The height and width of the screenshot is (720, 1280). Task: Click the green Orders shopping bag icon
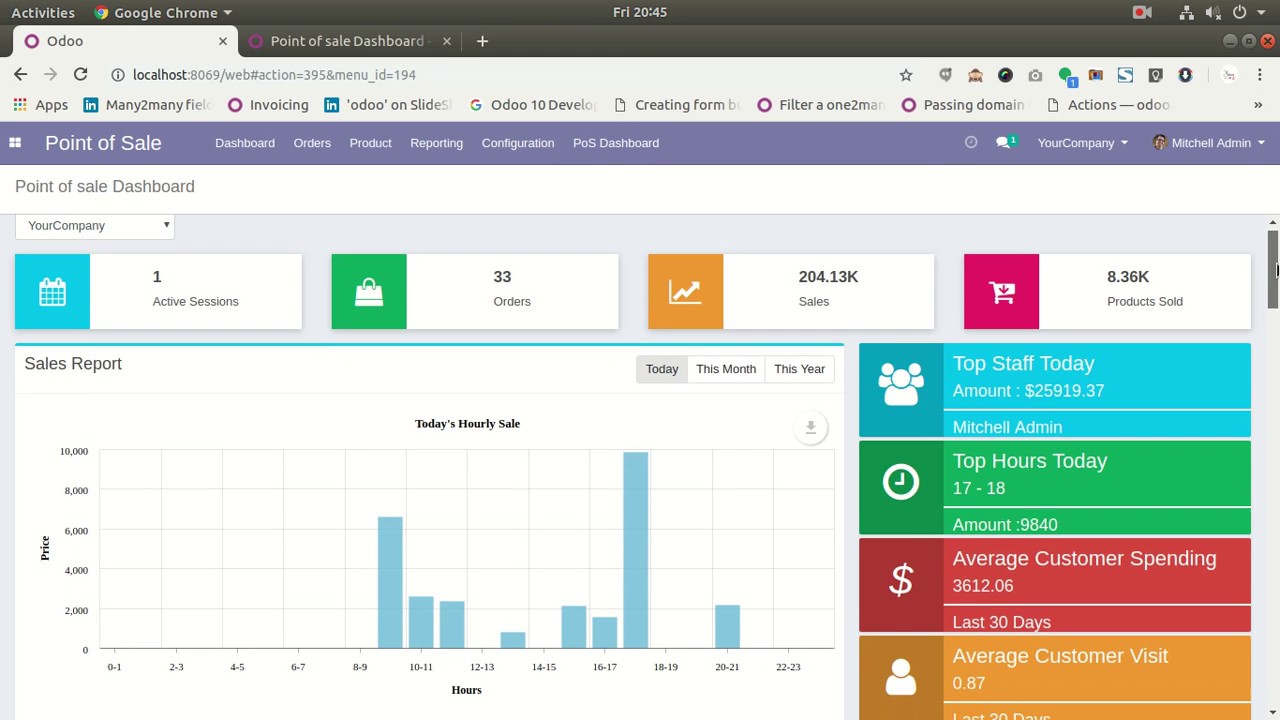368,291
